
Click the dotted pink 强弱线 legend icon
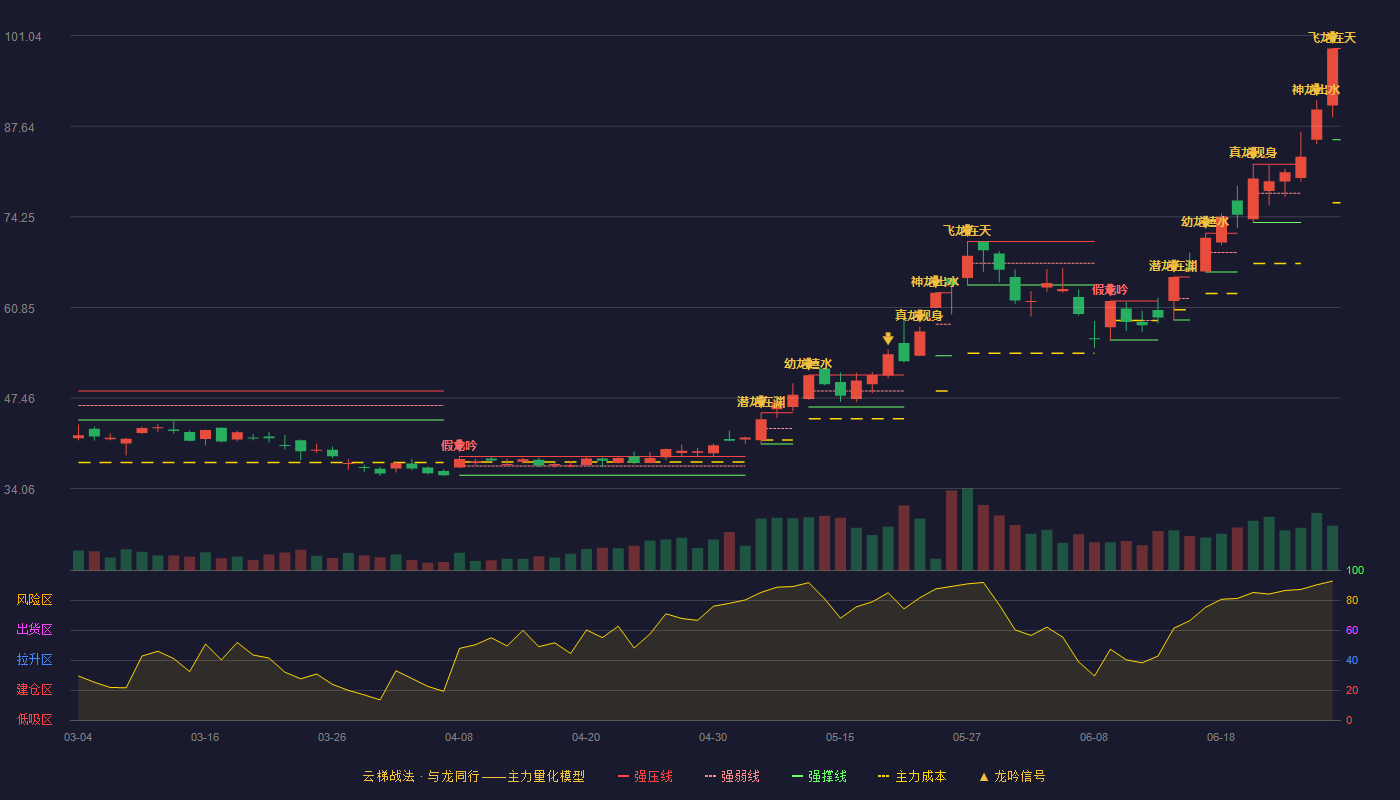tap(710, 776)
